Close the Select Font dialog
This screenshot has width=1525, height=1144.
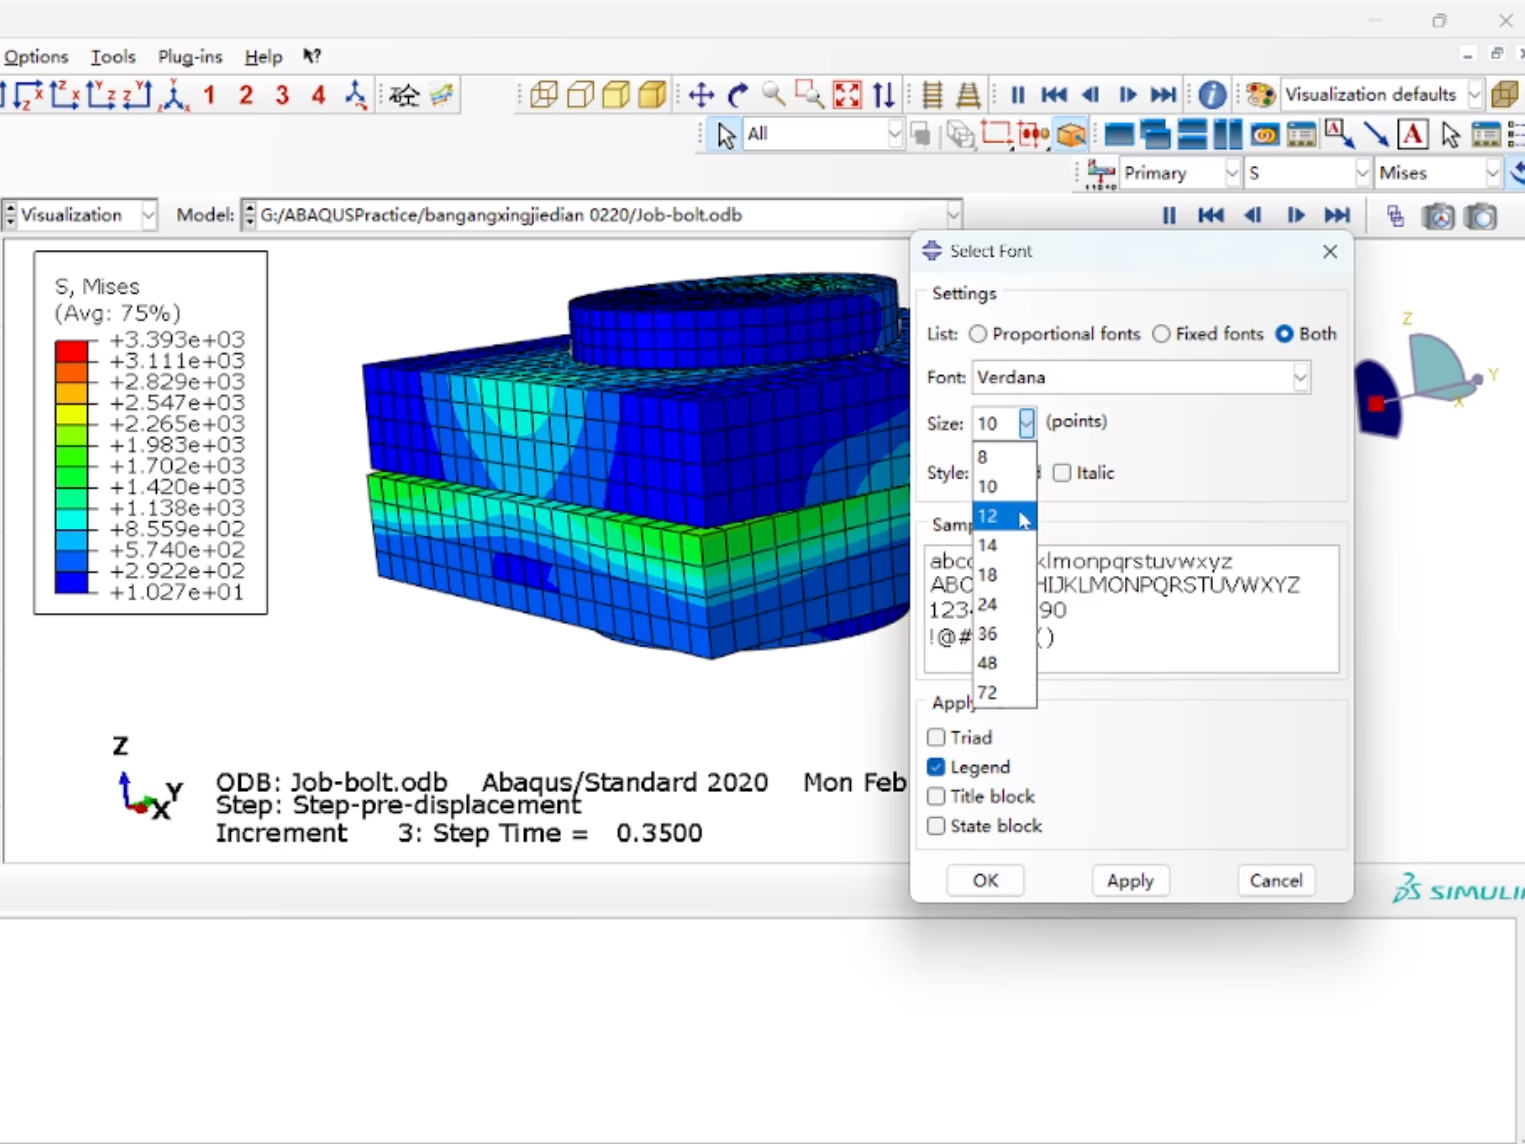[1330, 252]
